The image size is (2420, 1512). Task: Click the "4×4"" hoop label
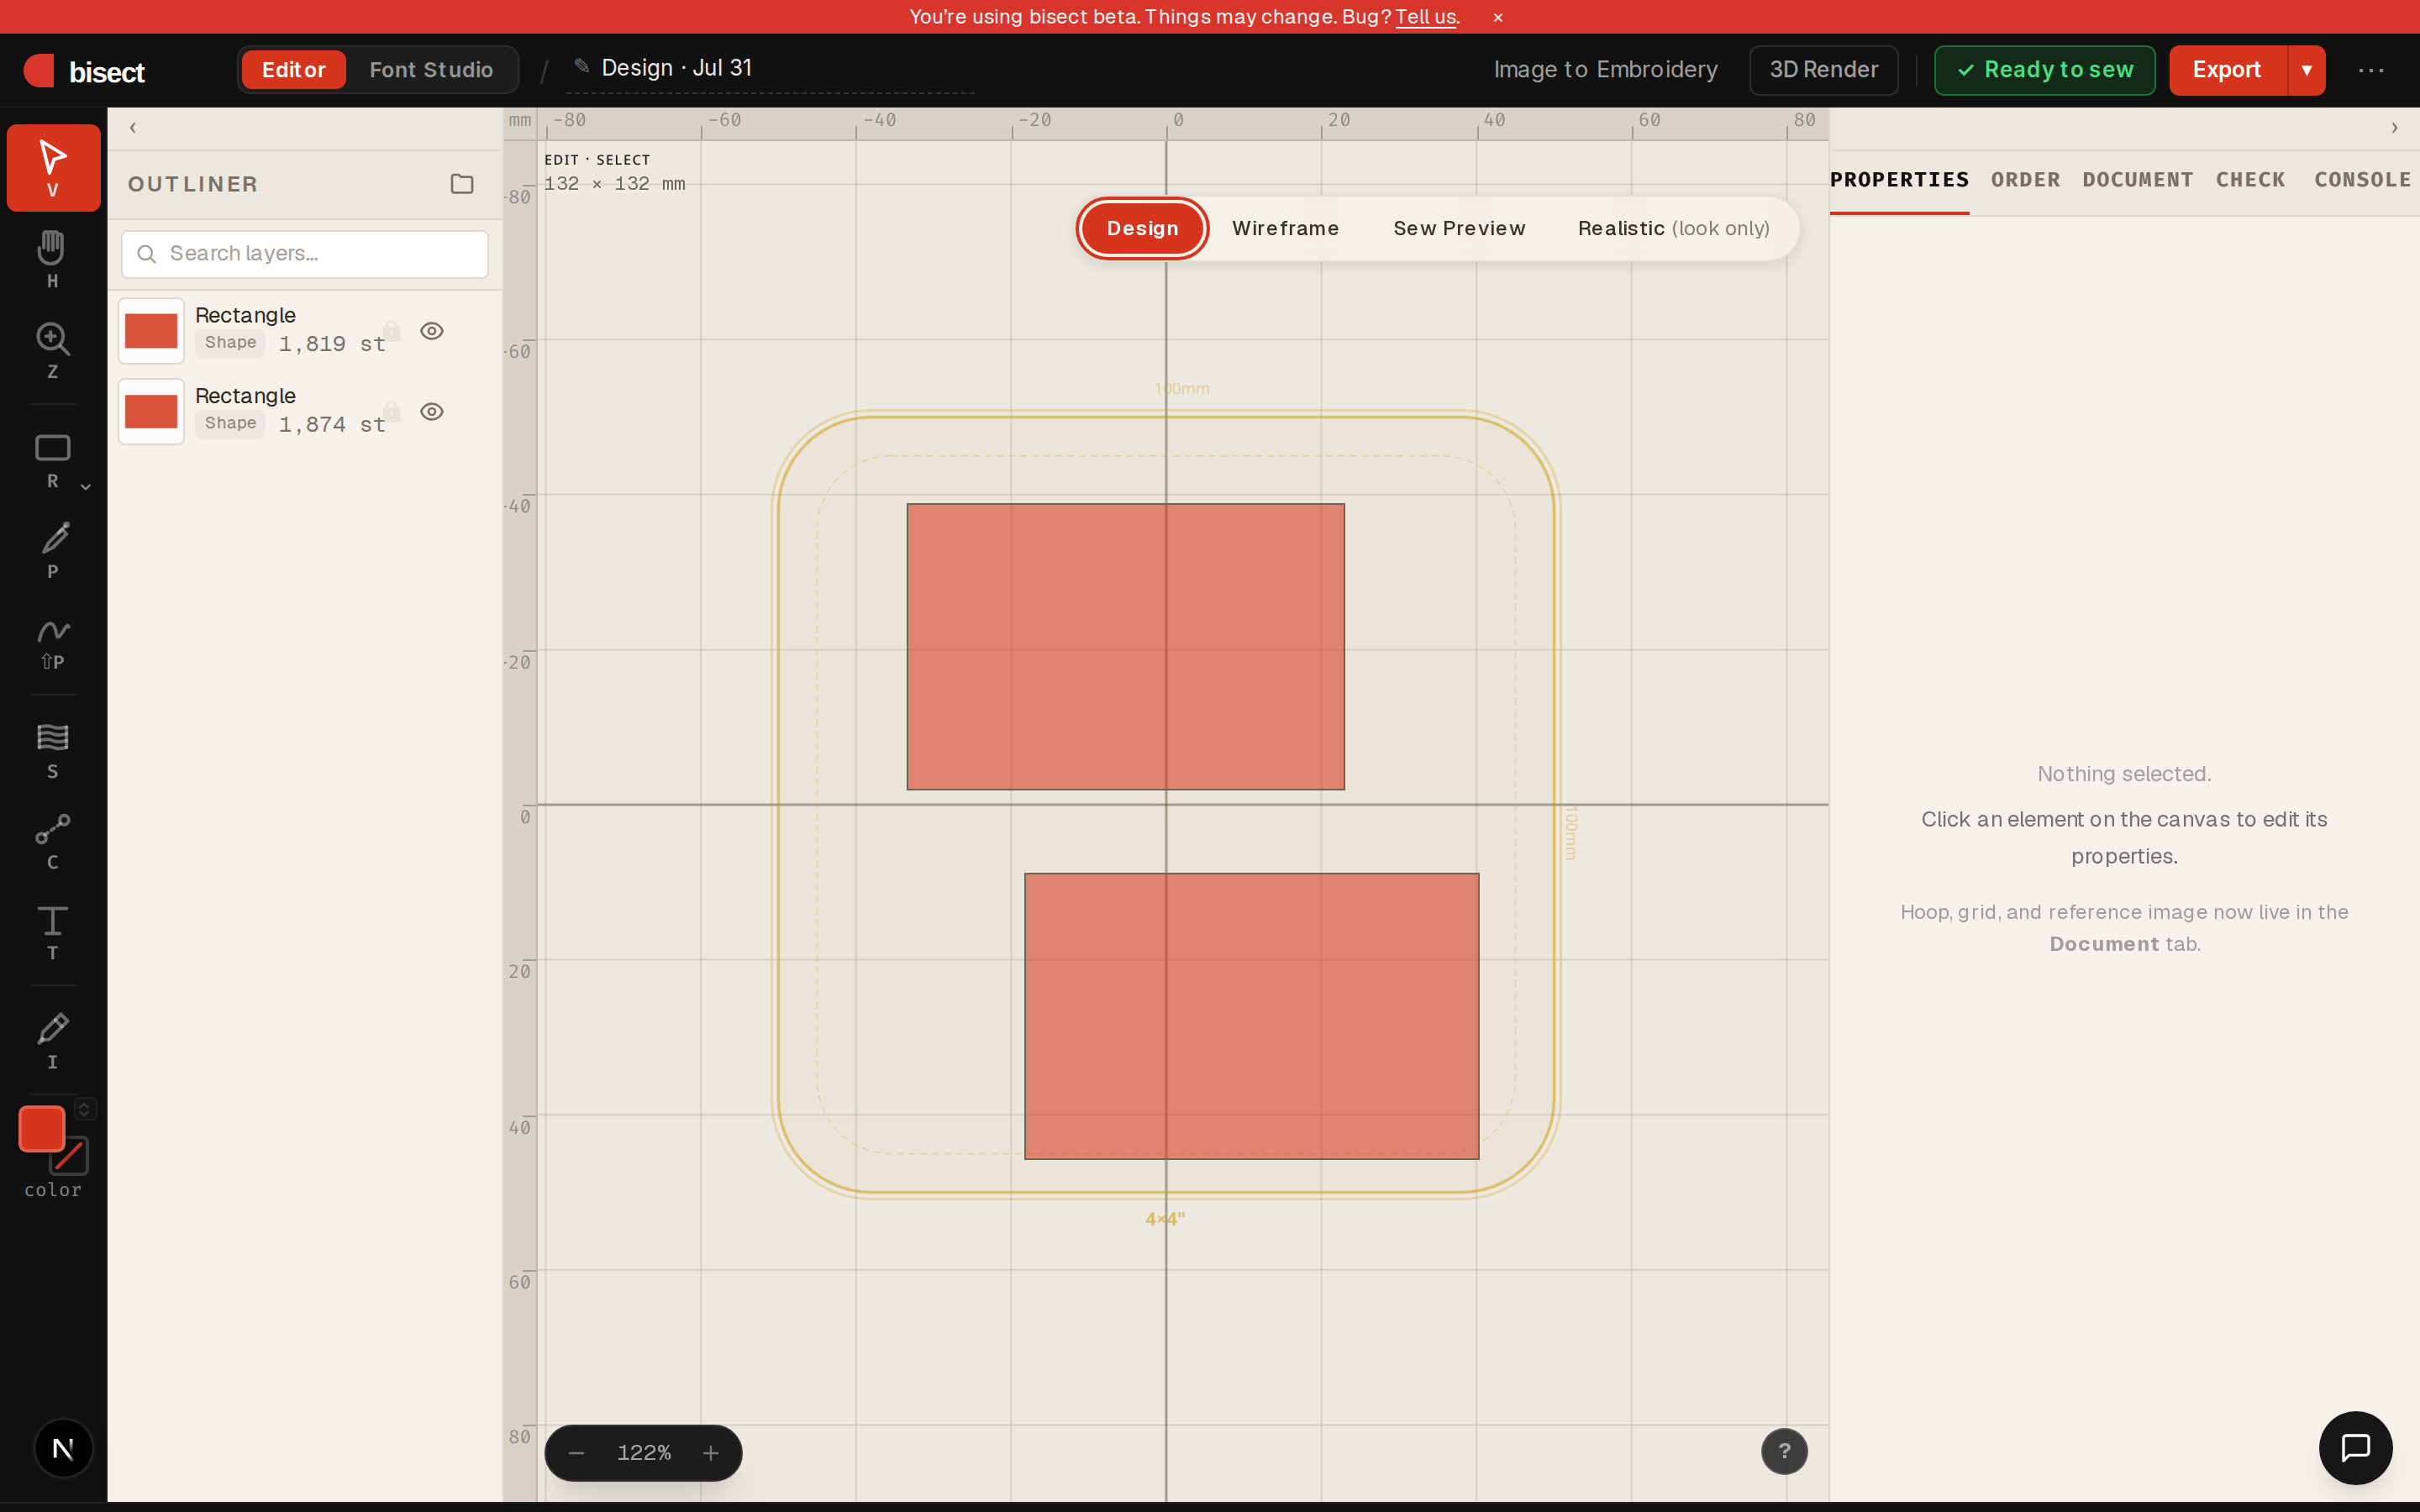1165,1219
